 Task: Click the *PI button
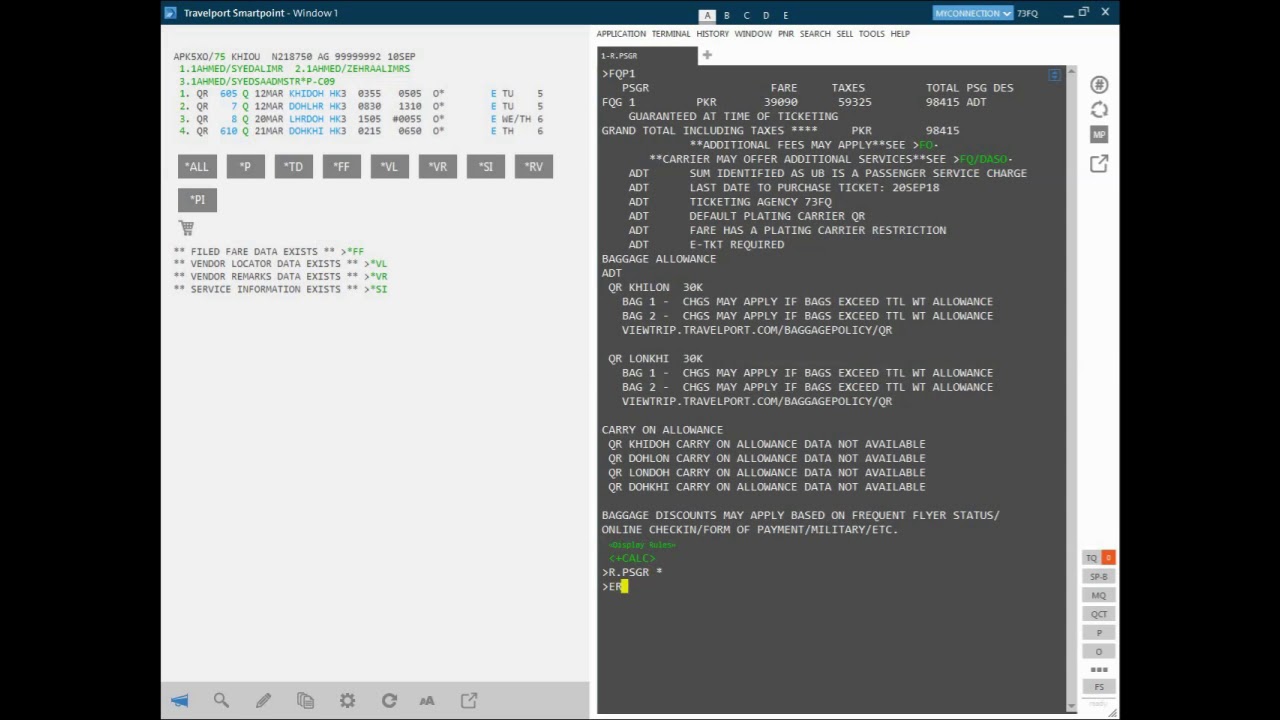tap(197, 200)
